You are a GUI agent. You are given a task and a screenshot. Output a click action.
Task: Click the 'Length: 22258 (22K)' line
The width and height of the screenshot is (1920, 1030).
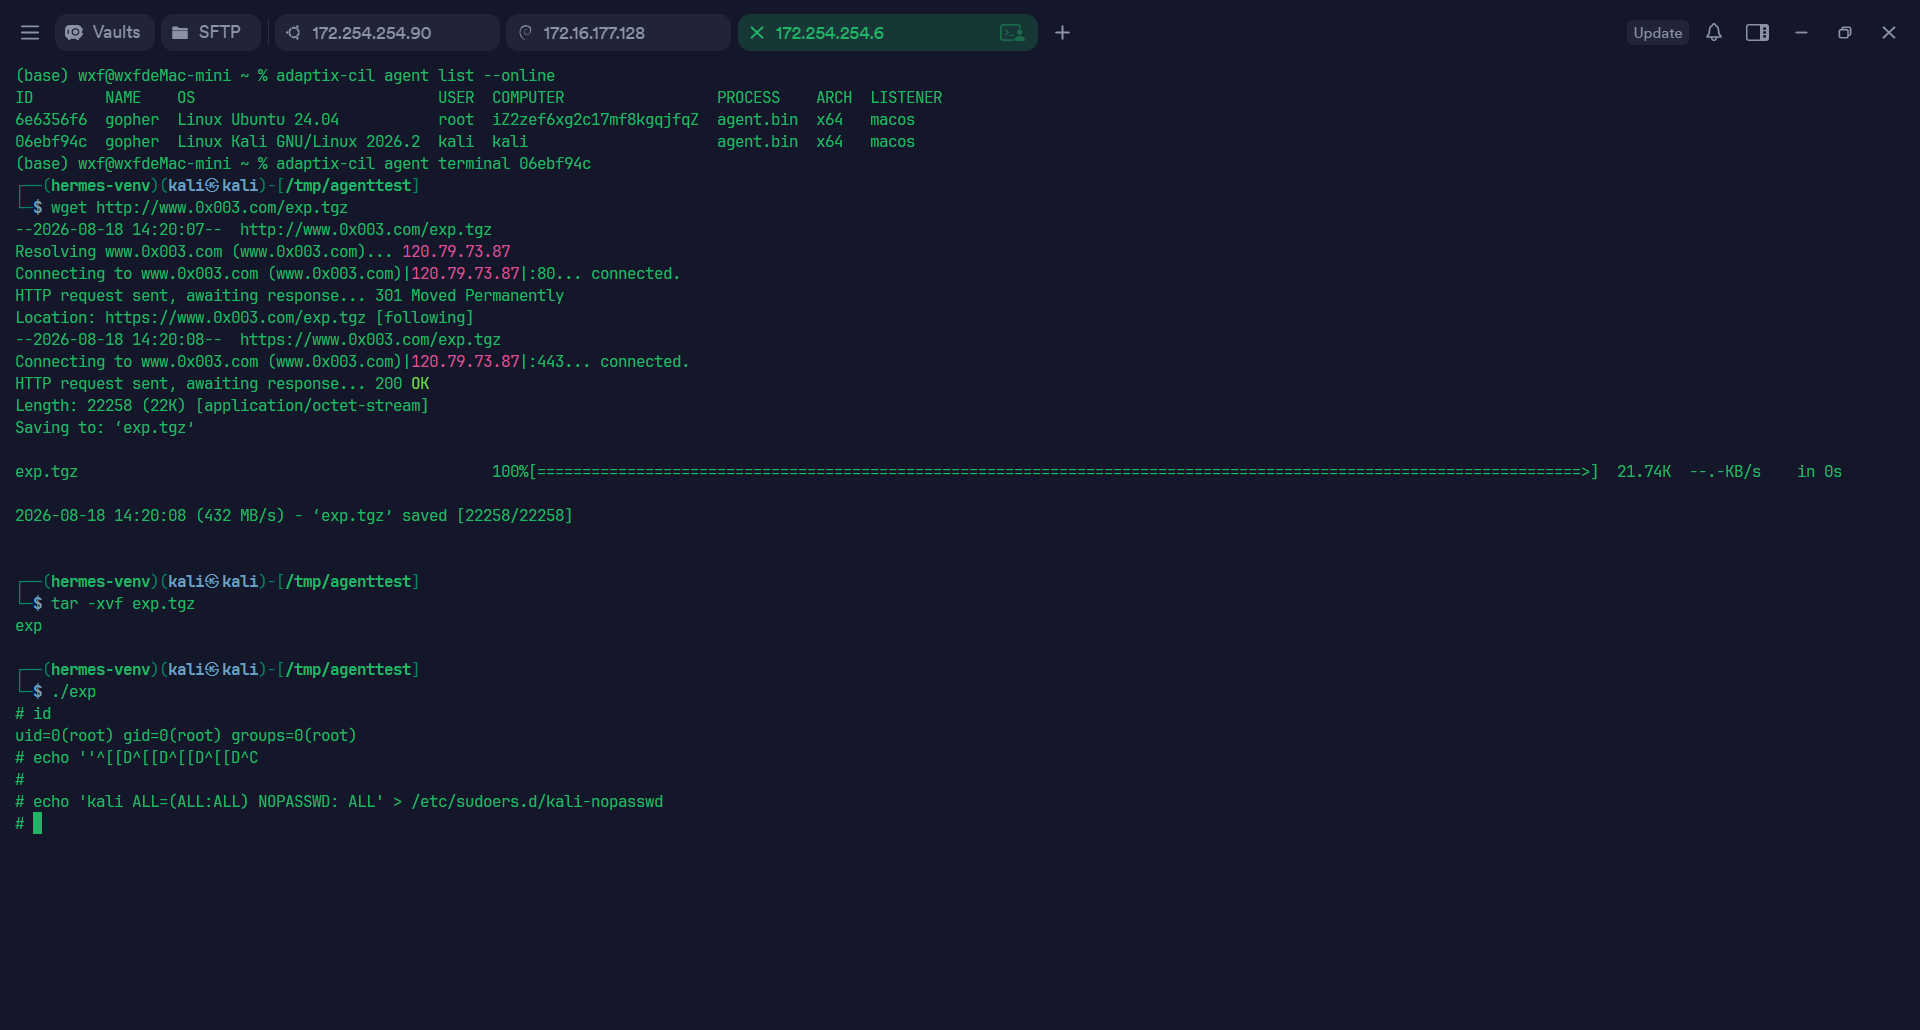(221, 406)
